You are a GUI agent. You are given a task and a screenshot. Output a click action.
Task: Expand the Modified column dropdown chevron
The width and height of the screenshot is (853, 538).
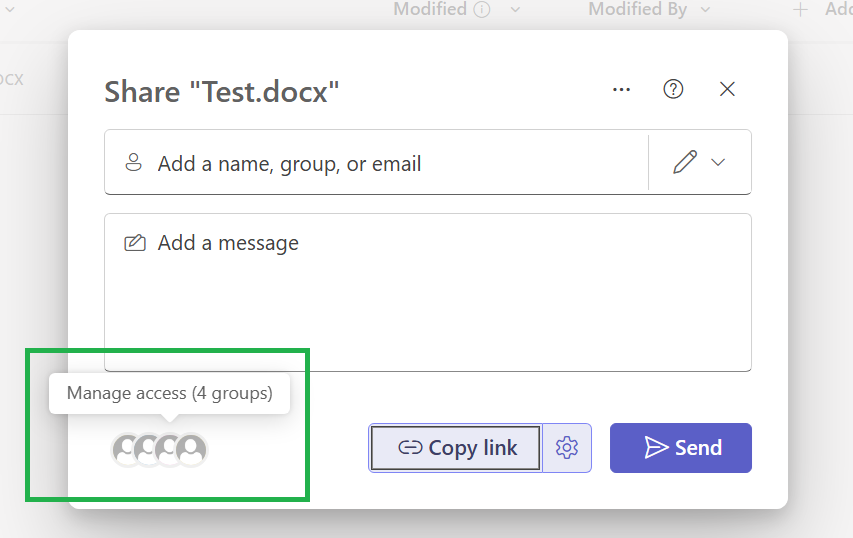[x=515, y=9]
